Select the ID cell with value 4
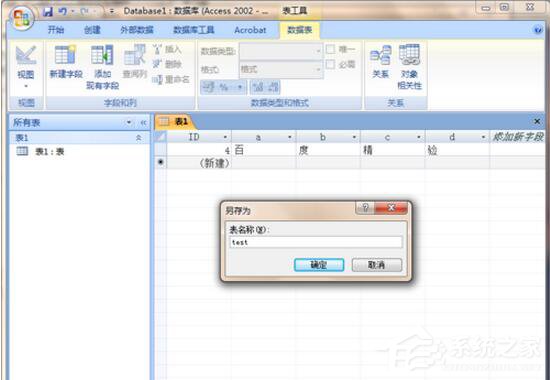The width and height of the screenshot is (550, 380). coord(199,150)
